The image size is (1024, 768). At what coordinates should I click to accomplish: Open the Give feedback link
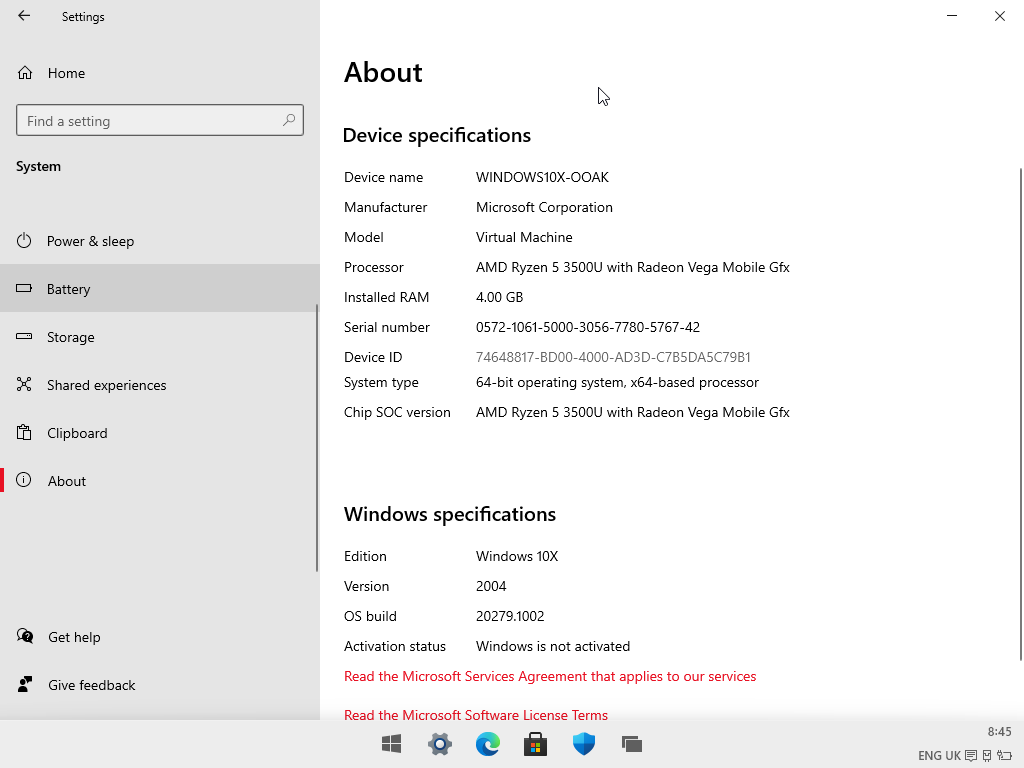coord(76,685)
